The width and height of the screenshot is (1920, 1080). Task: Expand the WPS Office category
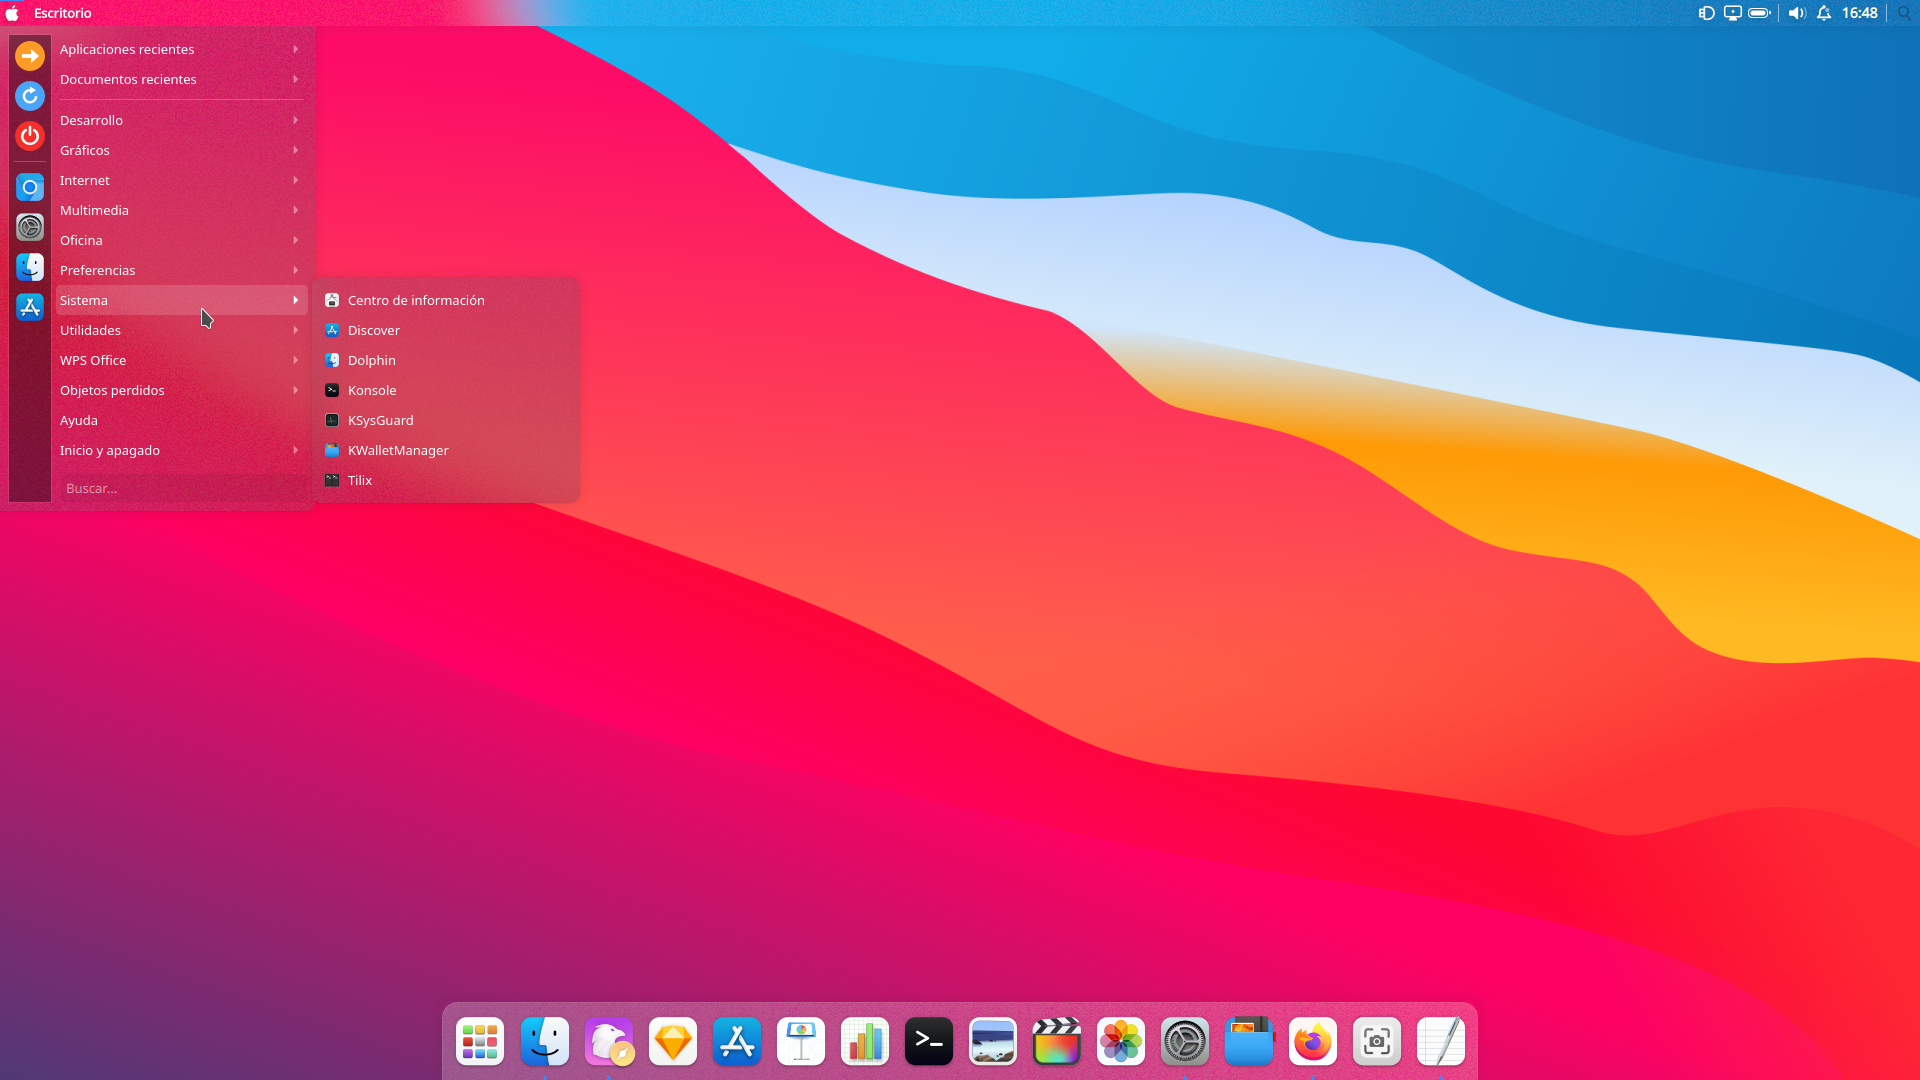pos(181,360)
